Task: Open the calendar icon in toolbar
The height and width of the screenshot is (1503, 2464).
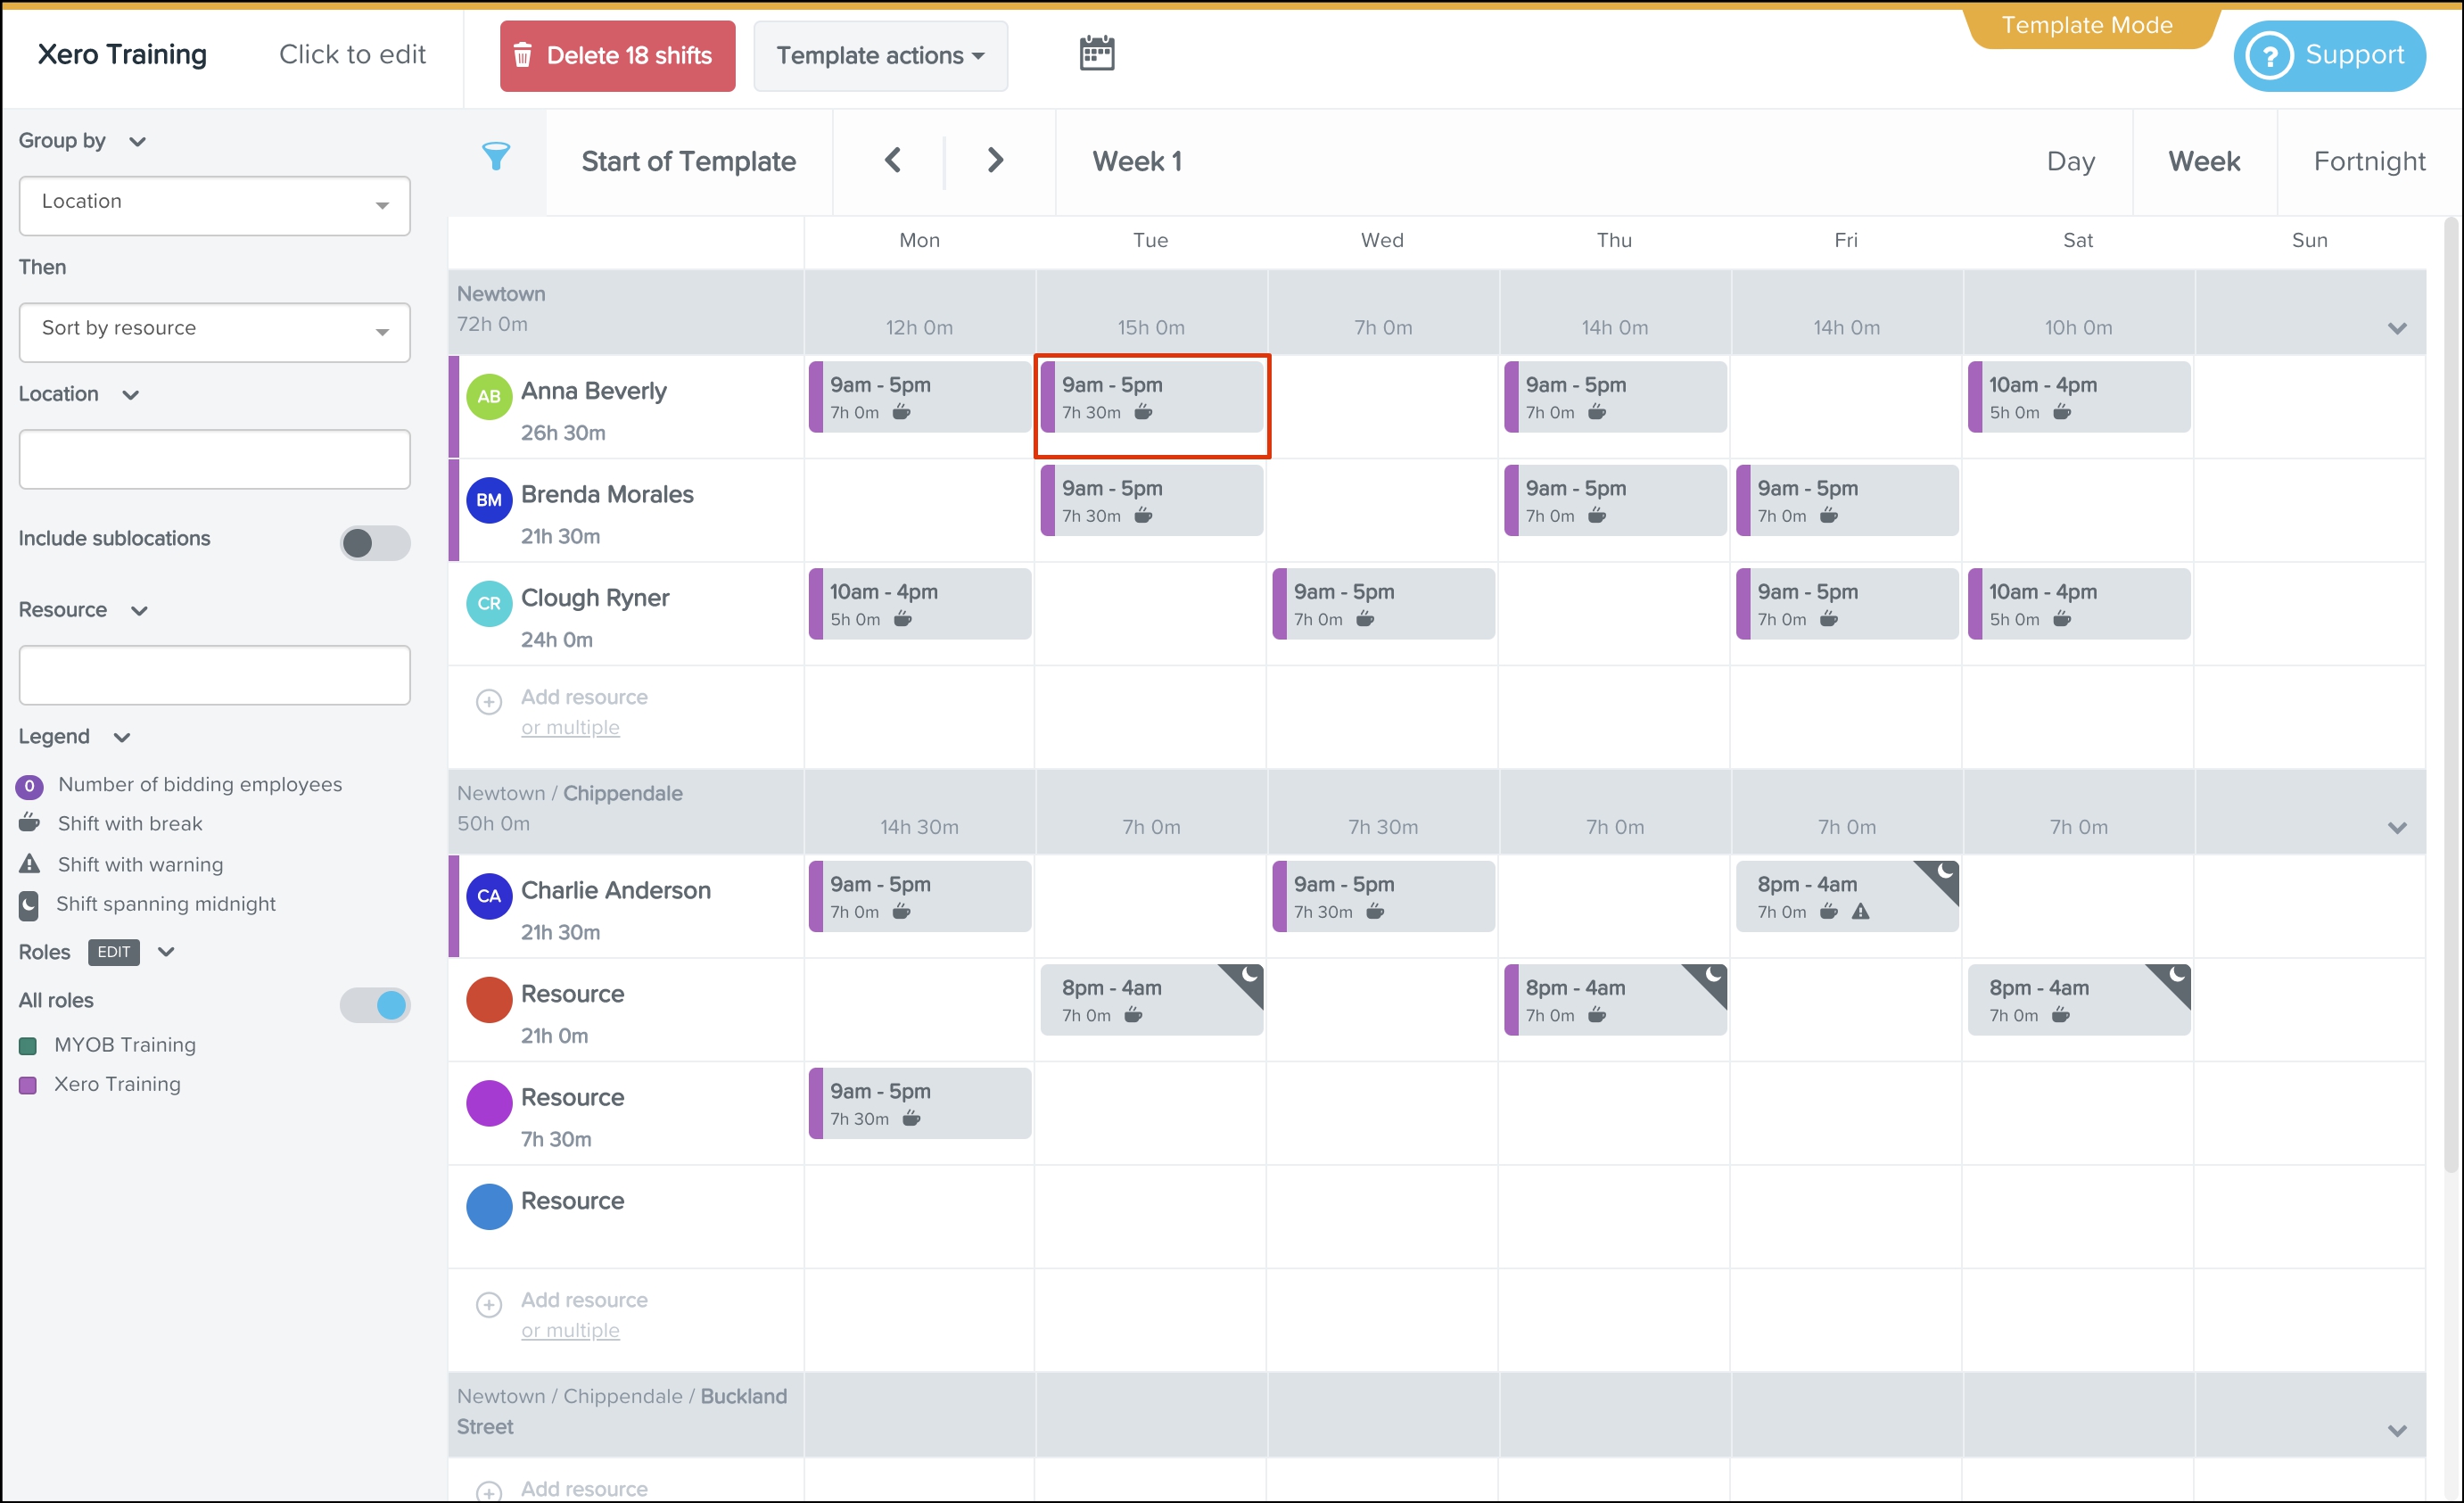Action: [x=1096, y=54]
